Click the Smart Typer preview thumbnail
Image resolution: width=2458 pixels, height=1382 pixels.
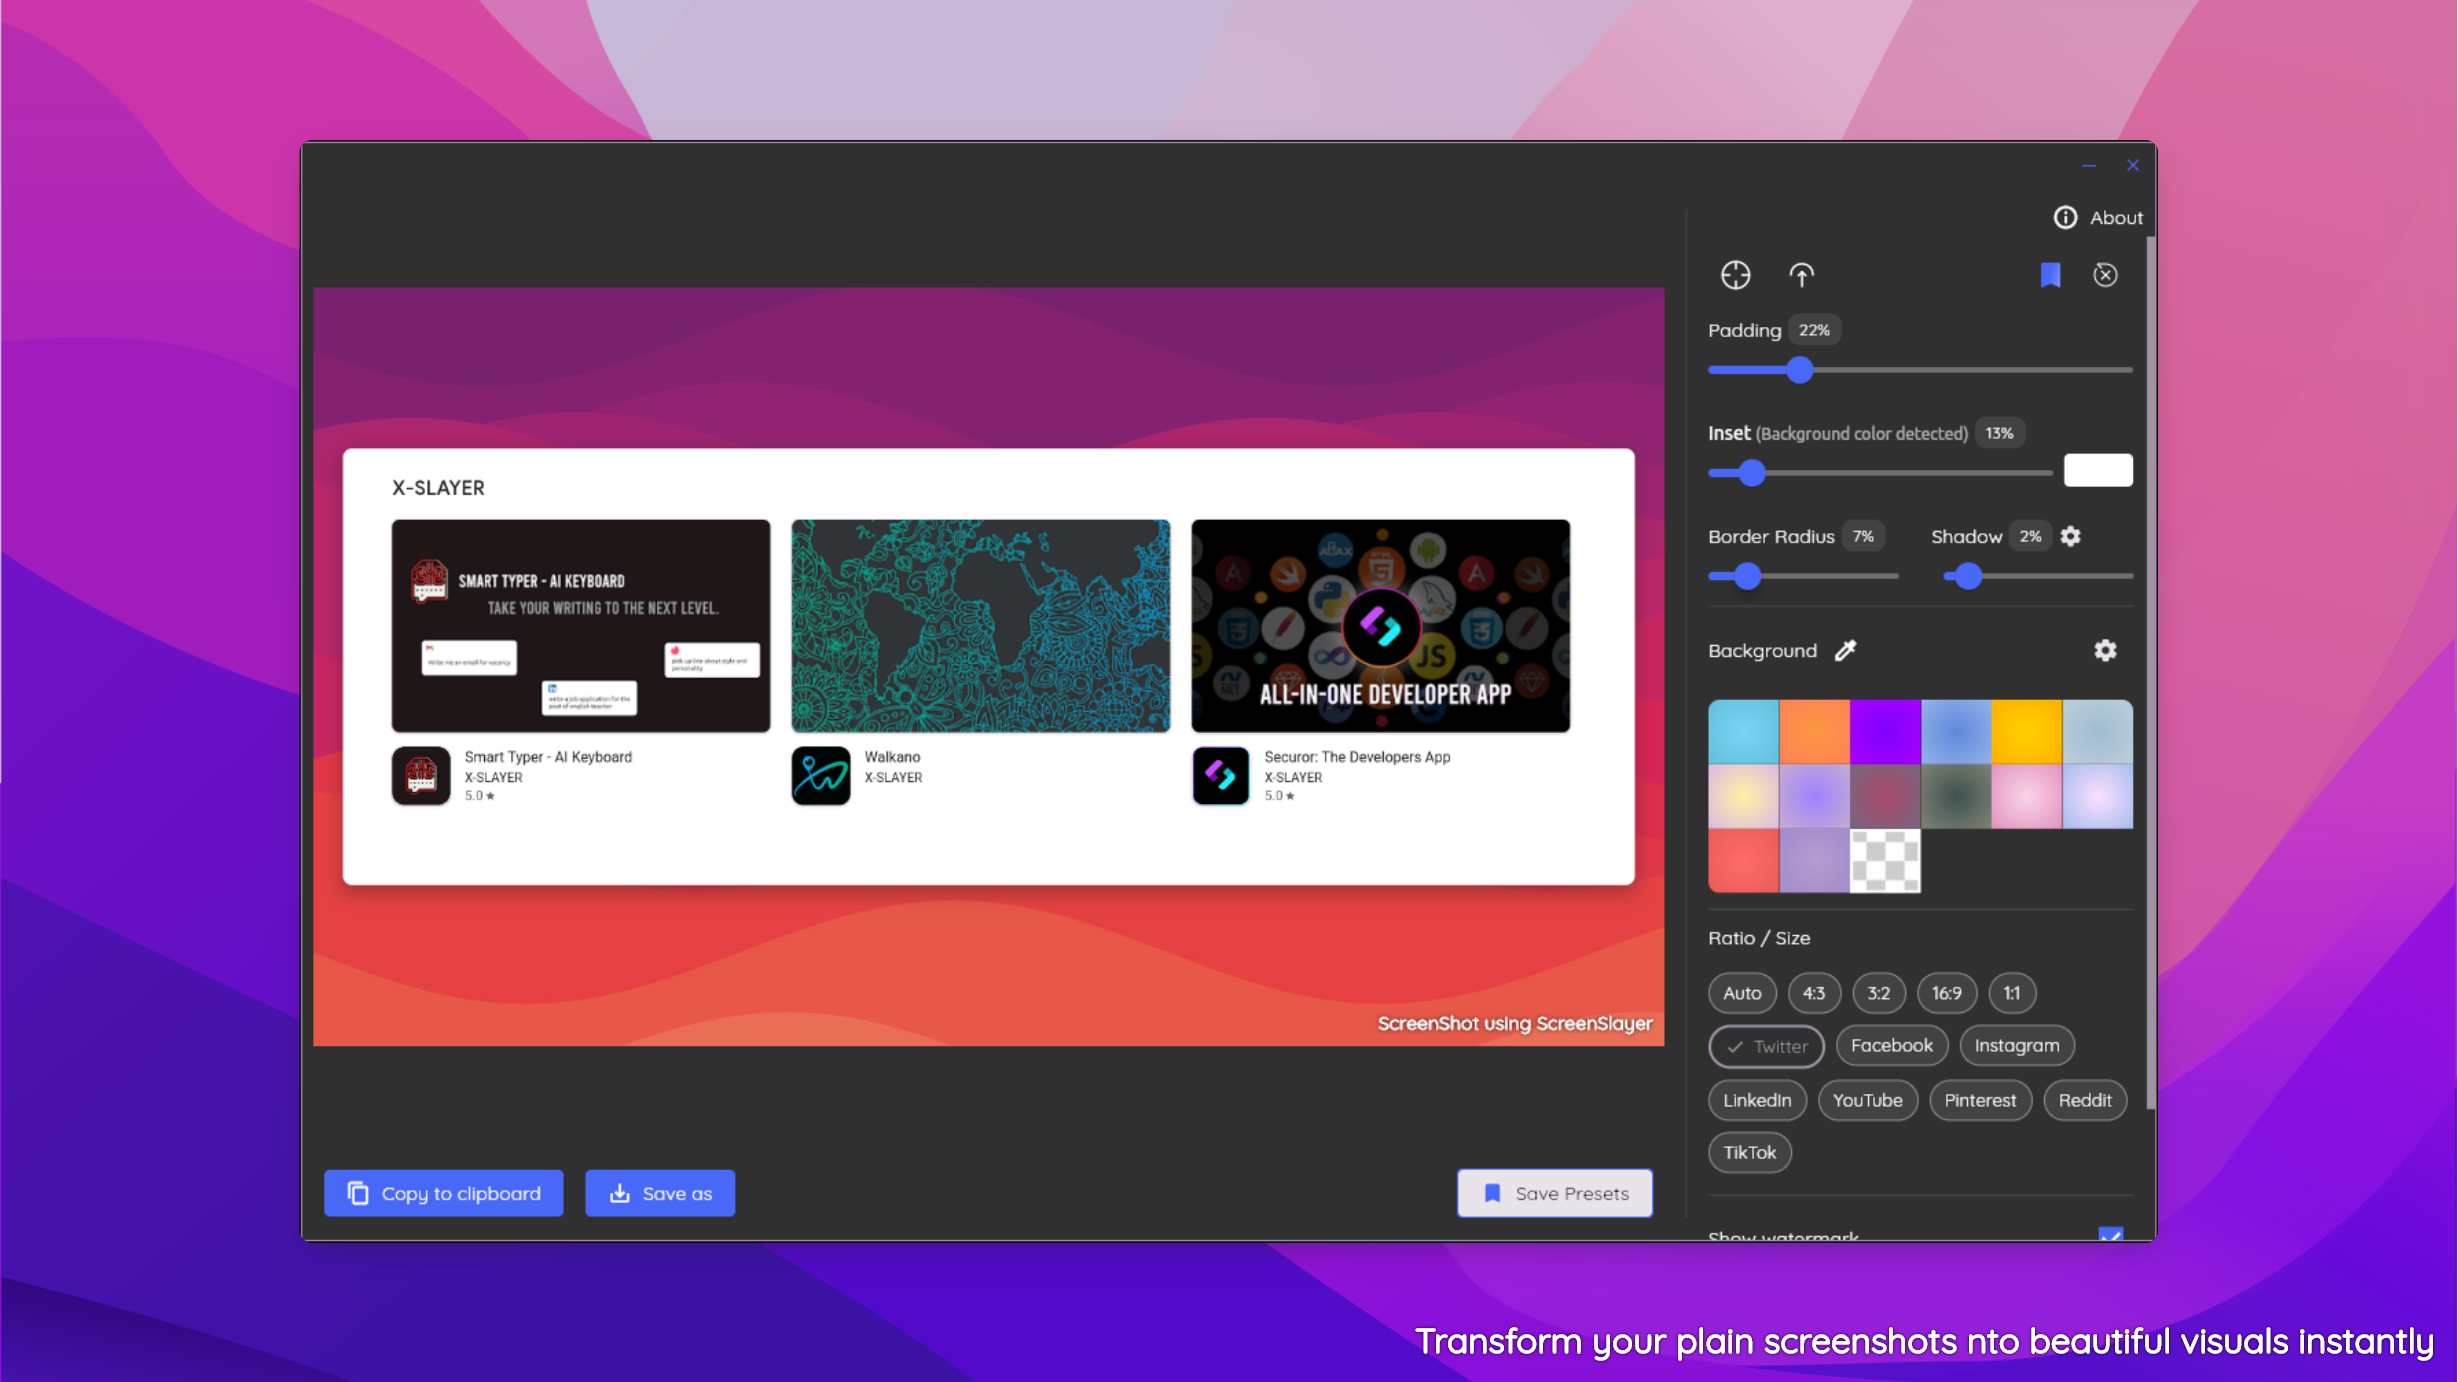581,626
